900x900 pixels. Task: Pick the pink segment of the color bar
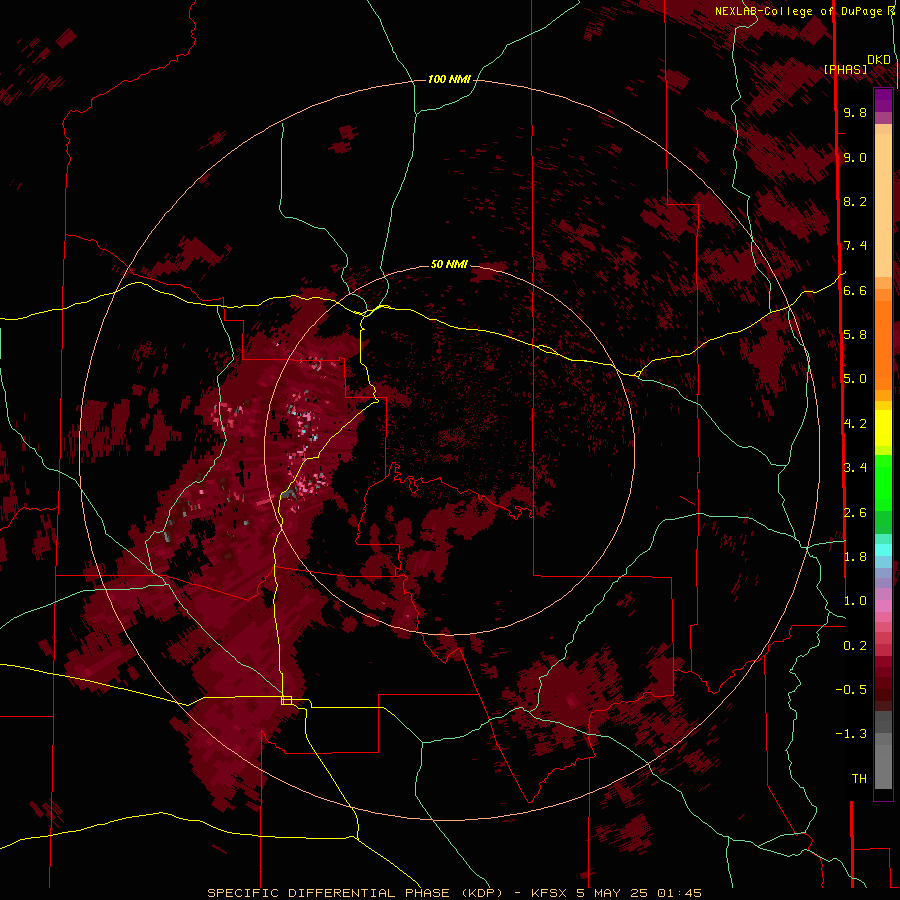[883, 606]
